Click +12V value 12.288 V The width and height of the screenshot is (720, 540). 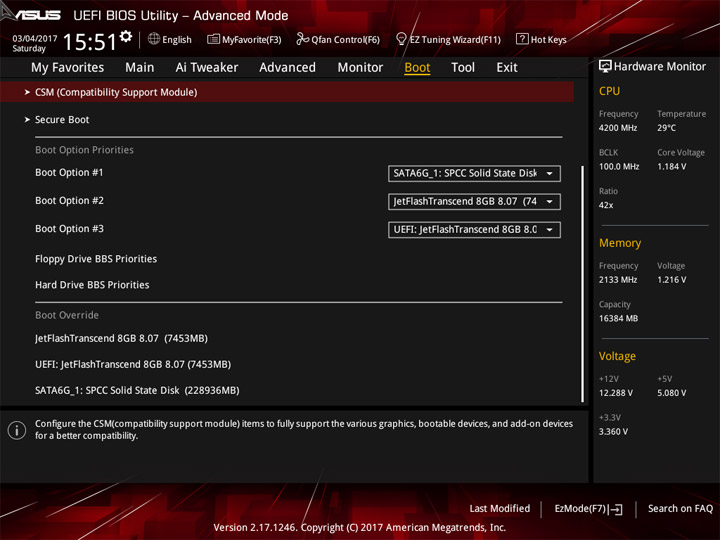[616, 394]
